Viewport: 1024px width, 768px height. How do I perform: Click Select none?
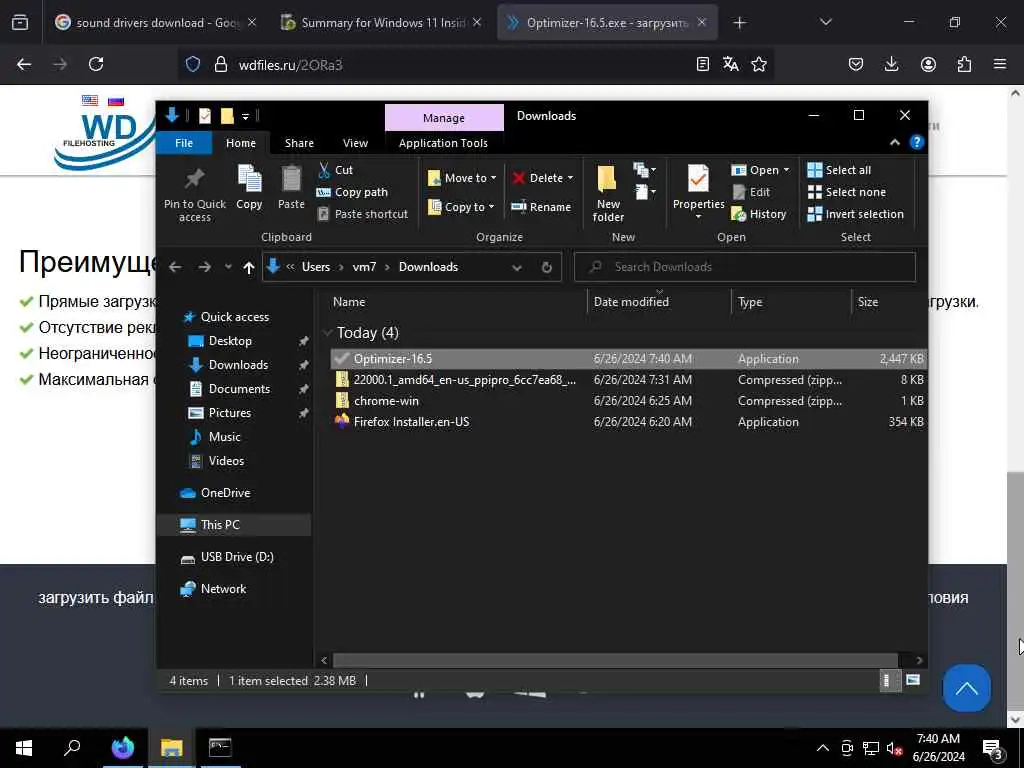[x=847, y=192]
